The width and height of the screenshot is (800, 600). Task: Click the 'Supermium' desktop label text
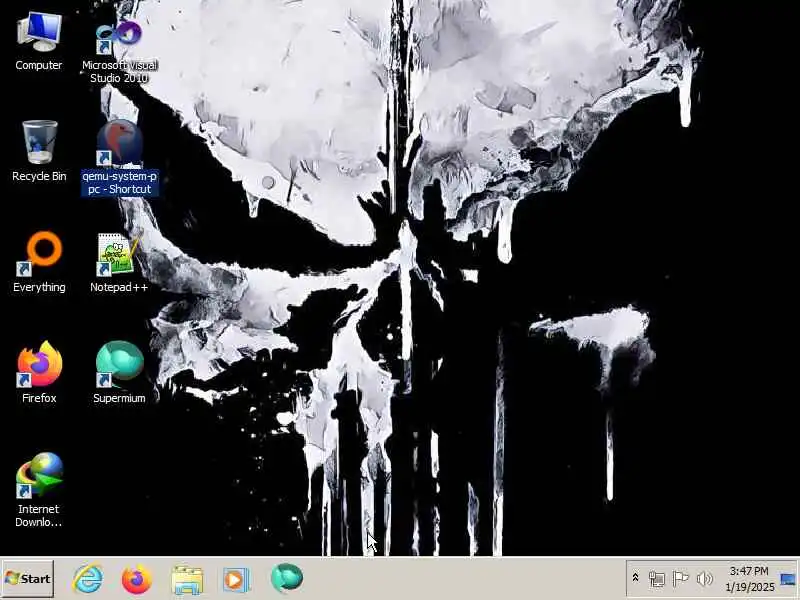(x=119, y=398)
